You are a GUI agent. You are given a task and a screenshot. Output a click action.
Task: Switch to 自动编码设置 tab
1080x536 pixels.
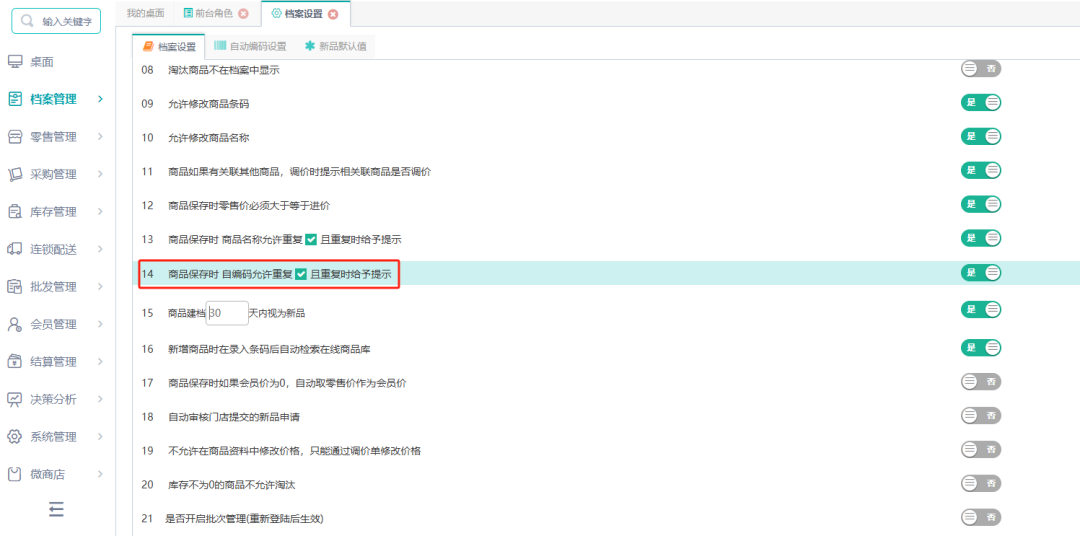[250, 47]
